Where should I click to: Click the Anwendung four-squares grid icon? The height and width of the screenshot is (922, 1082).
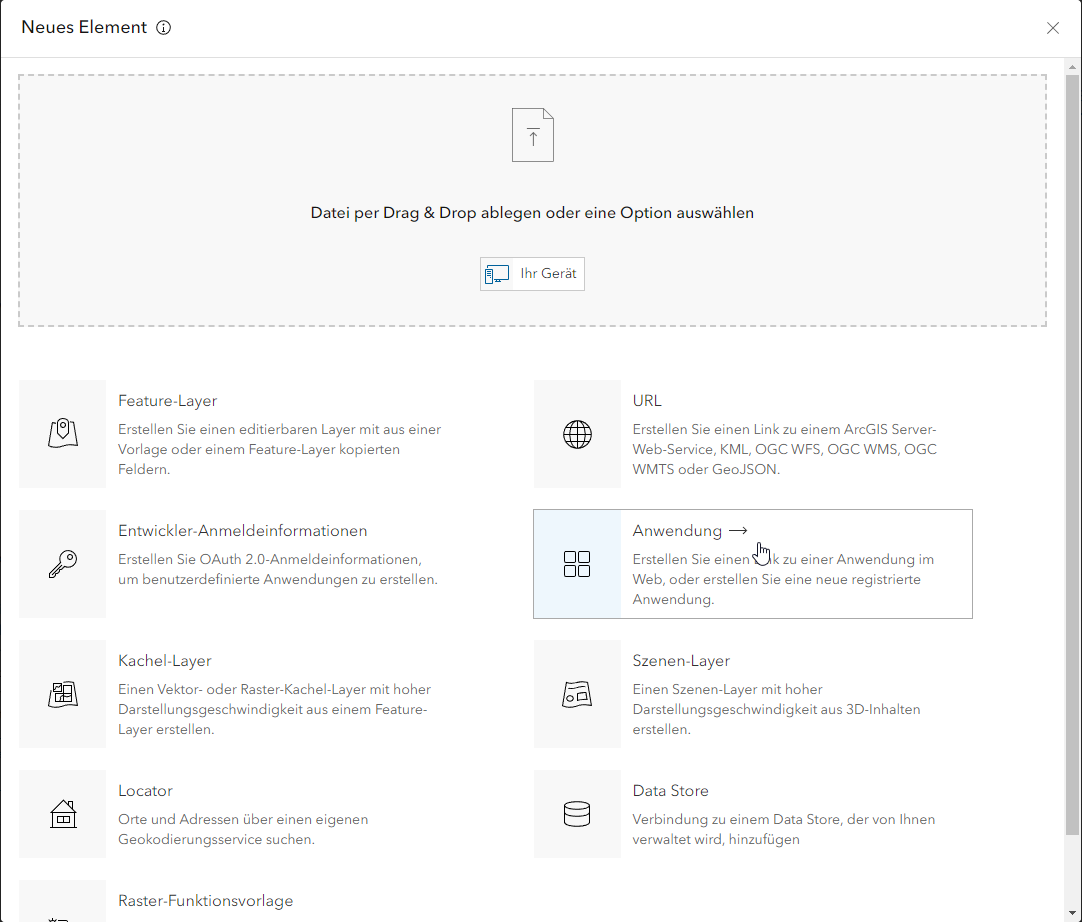[577, 564]
